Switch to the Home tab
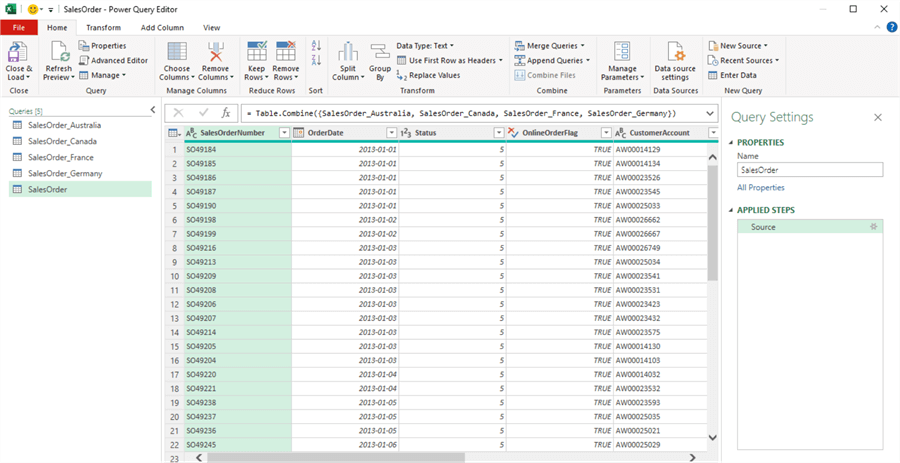 tap(57, 27)
